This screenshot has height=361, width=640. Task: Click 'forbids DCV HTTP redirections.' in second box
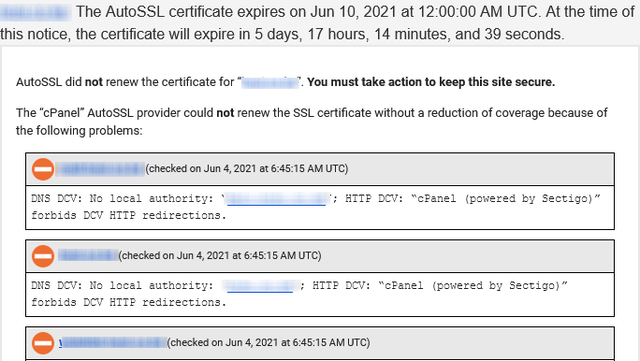(129, 302)
